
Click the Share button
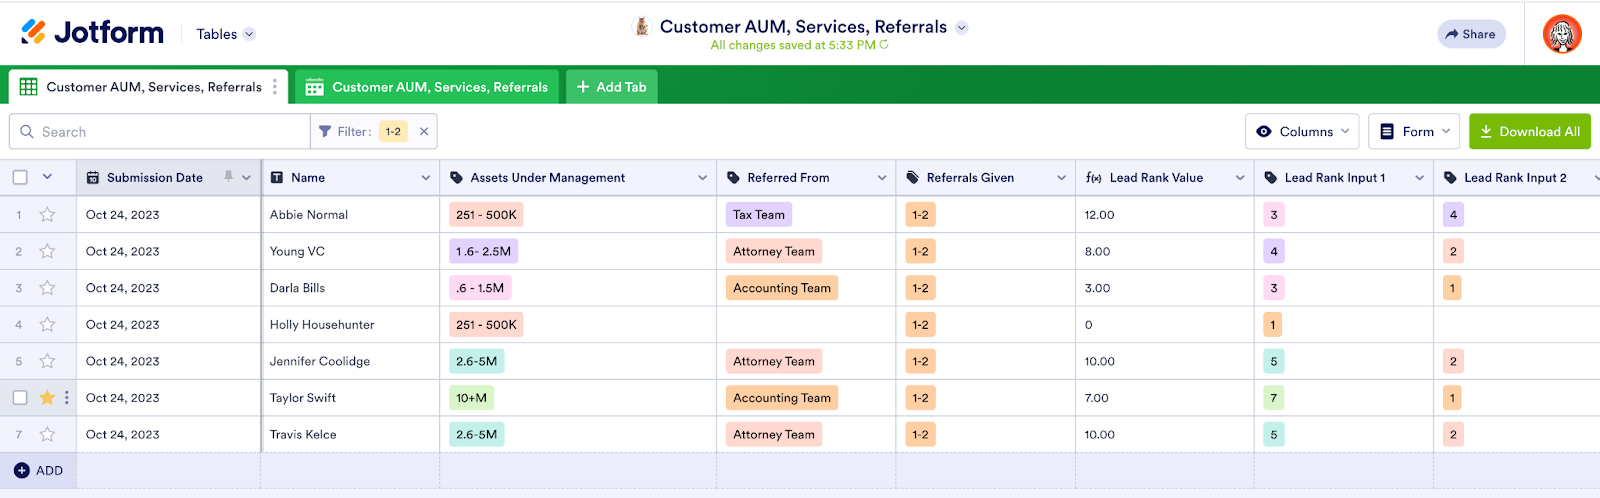point(1471,34)
